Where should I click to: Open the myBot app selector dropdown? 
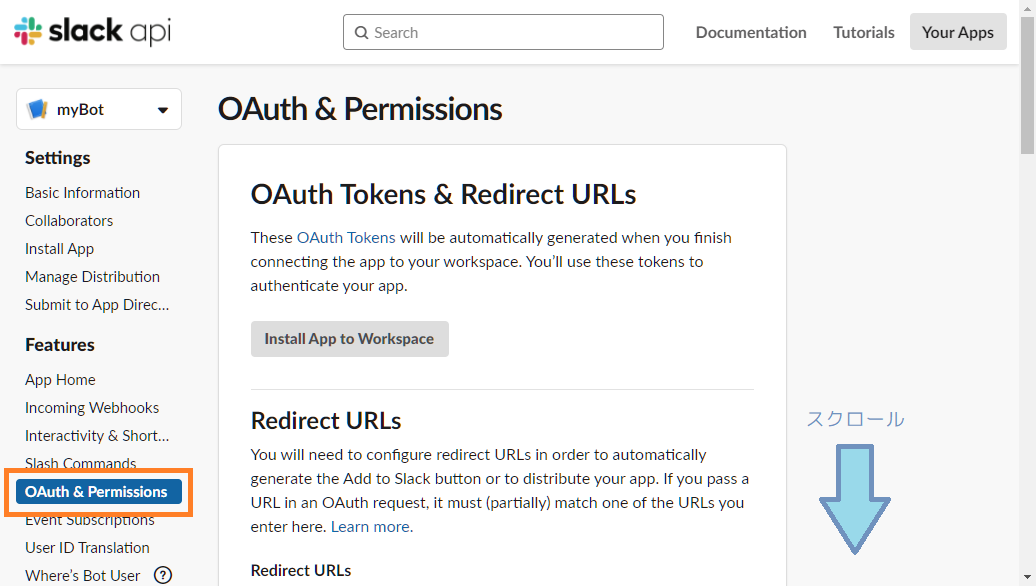162,110
